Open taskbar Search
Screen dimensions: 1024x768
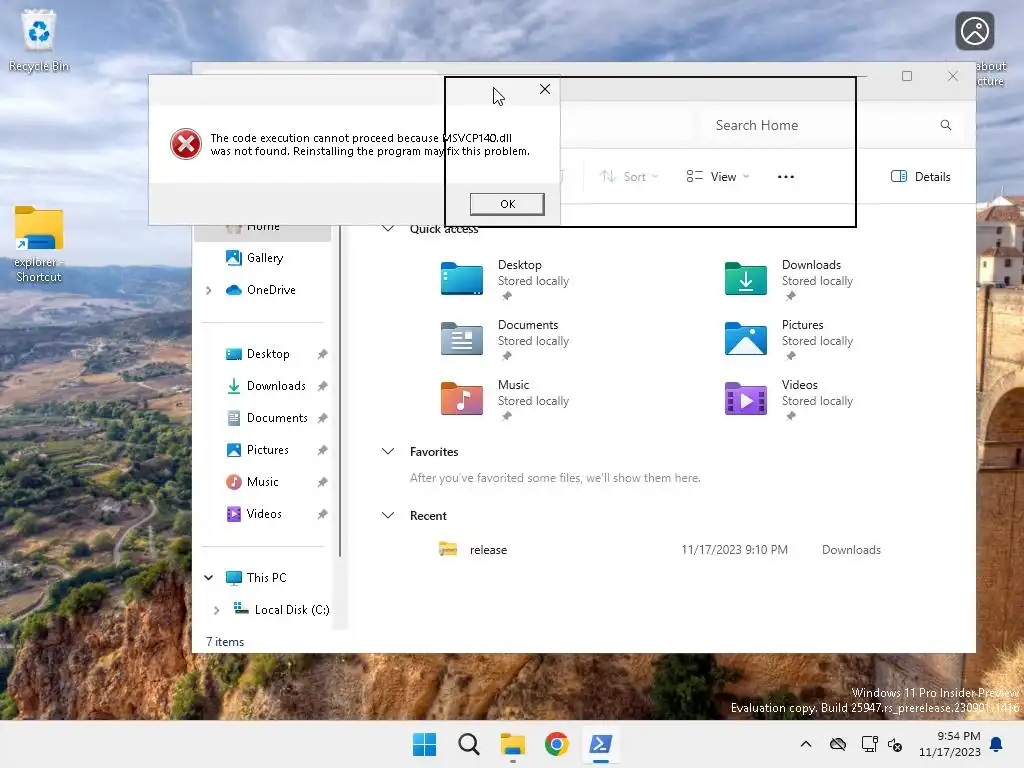(x=468, y=744)
